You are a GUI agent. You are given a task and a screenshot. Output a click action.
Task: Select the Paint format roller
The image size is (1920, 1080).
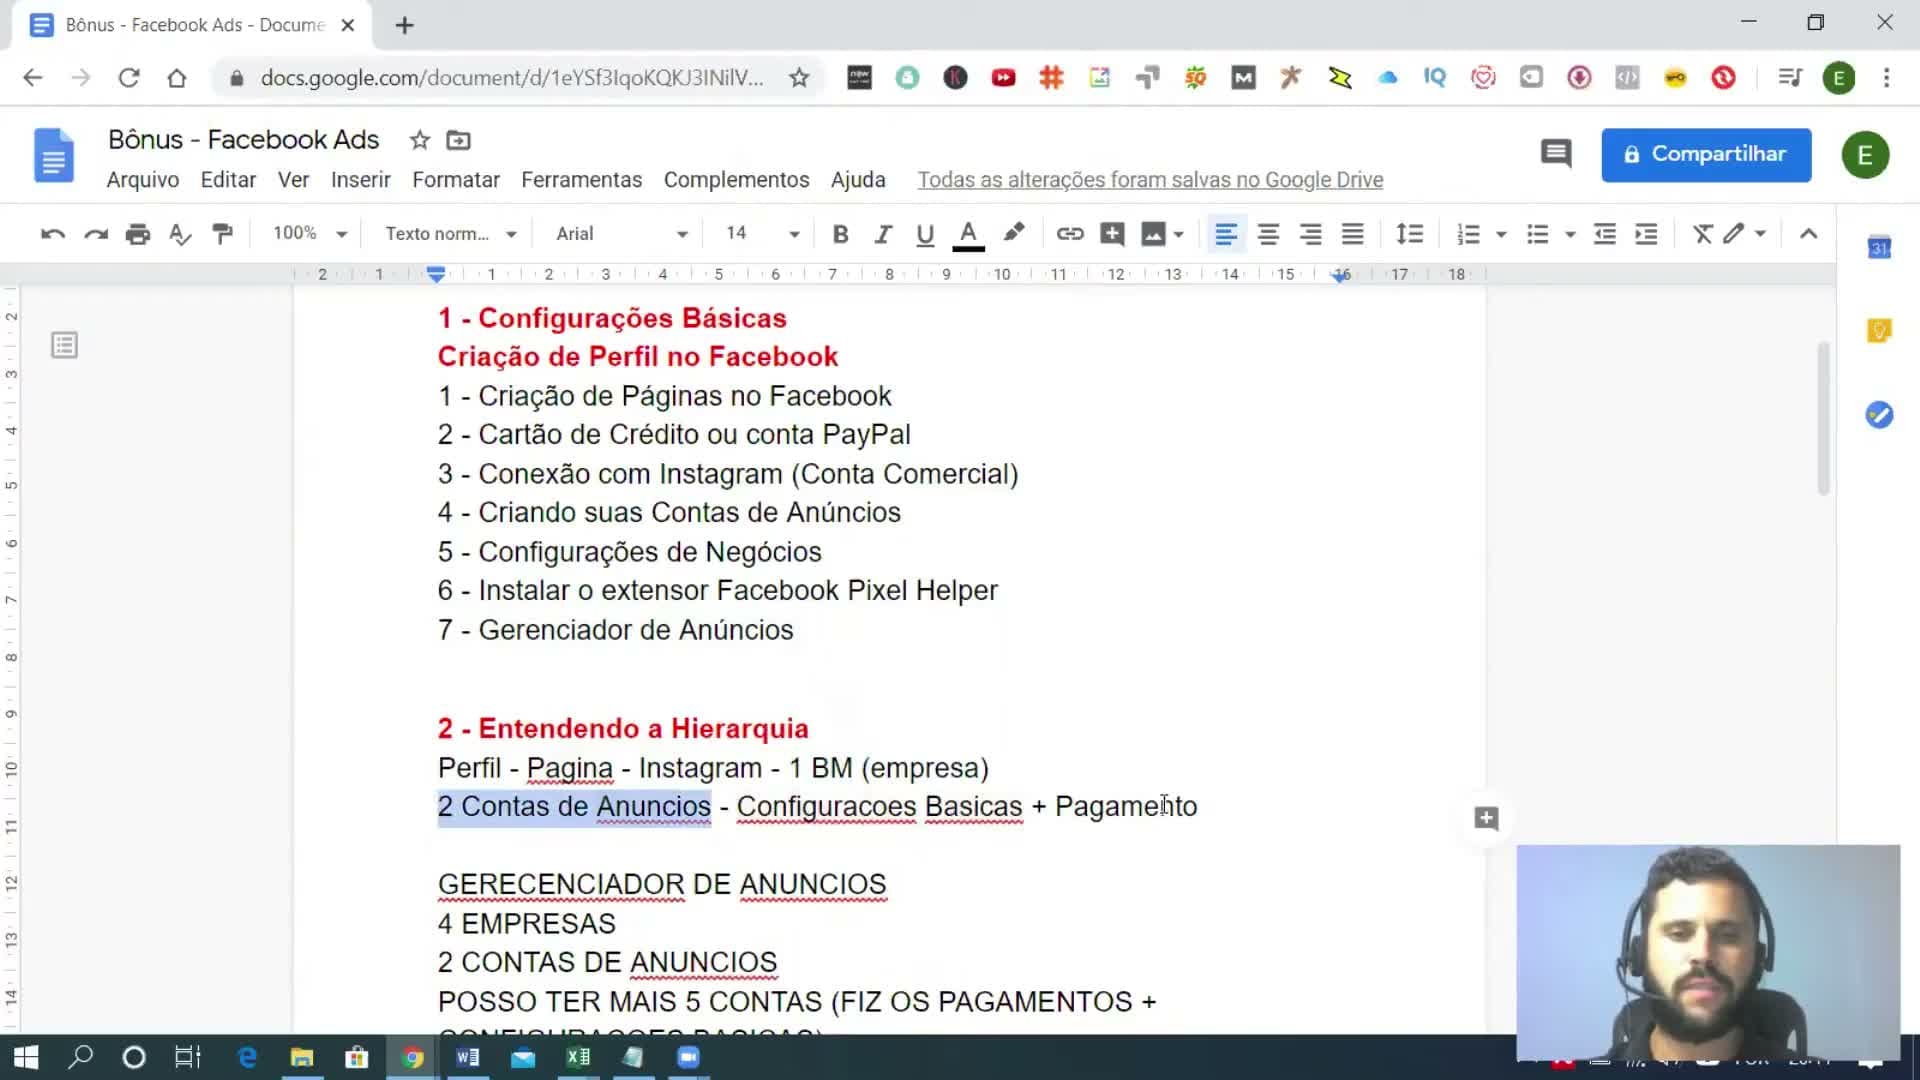222,234
